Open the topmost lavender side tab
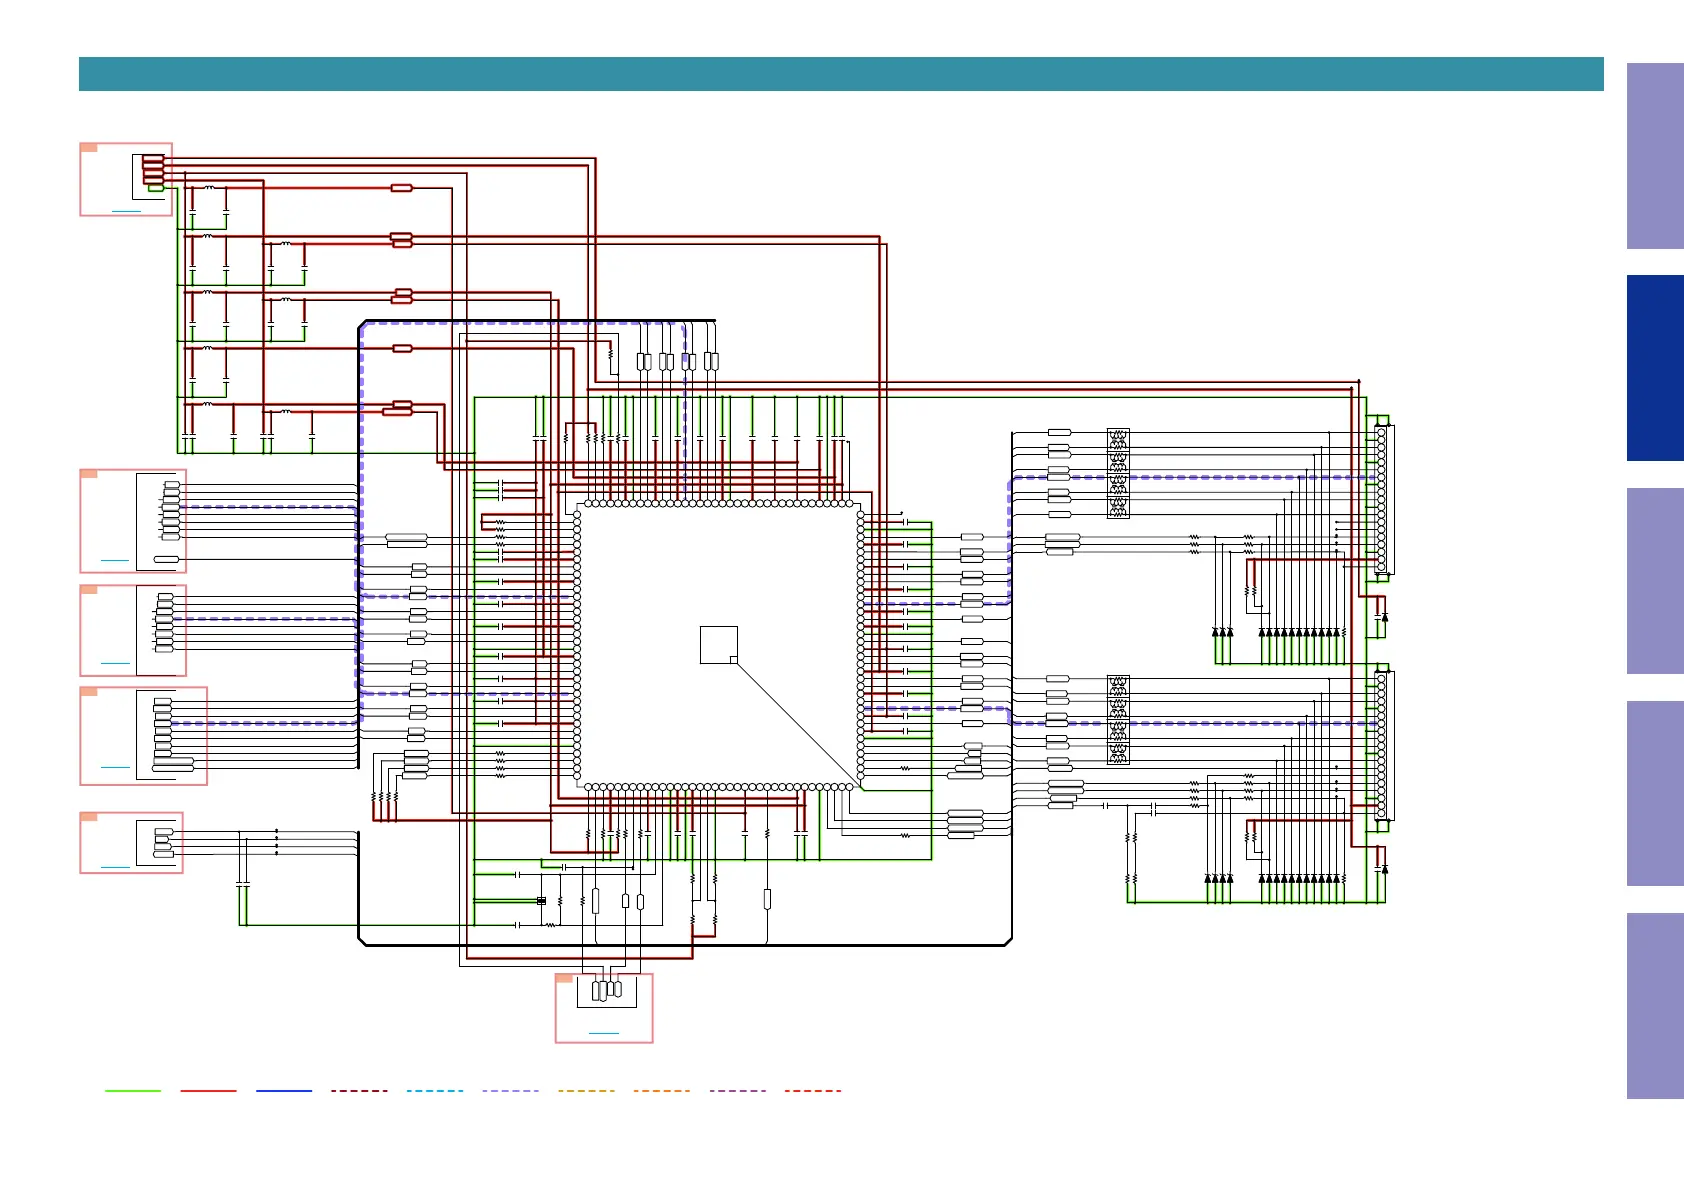 tap(1655, 156)
